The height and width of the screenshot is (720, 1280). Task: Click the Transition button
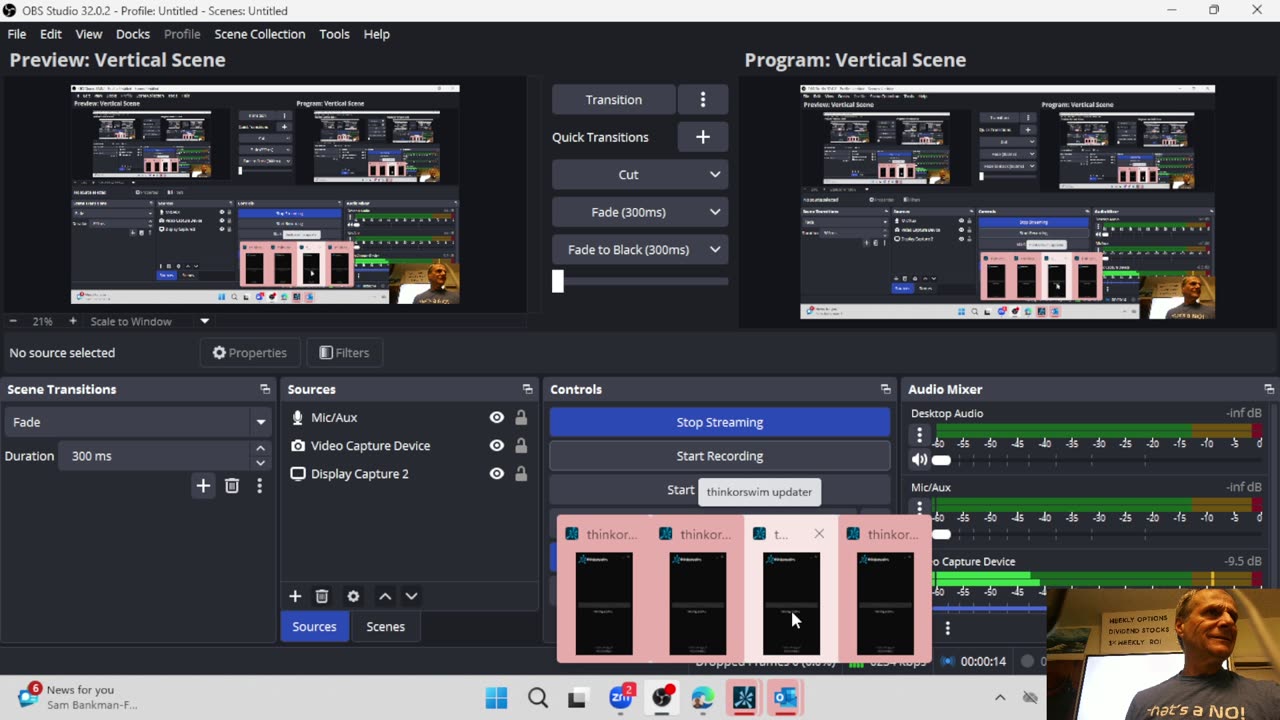click(614, 100)
